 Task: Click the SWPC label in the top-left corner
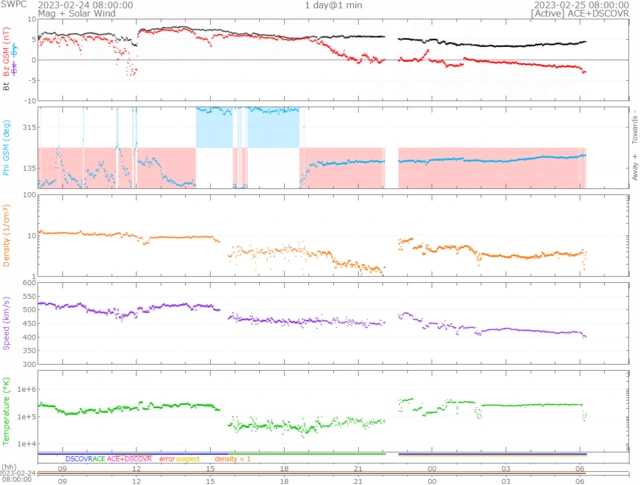click(13, 5)
